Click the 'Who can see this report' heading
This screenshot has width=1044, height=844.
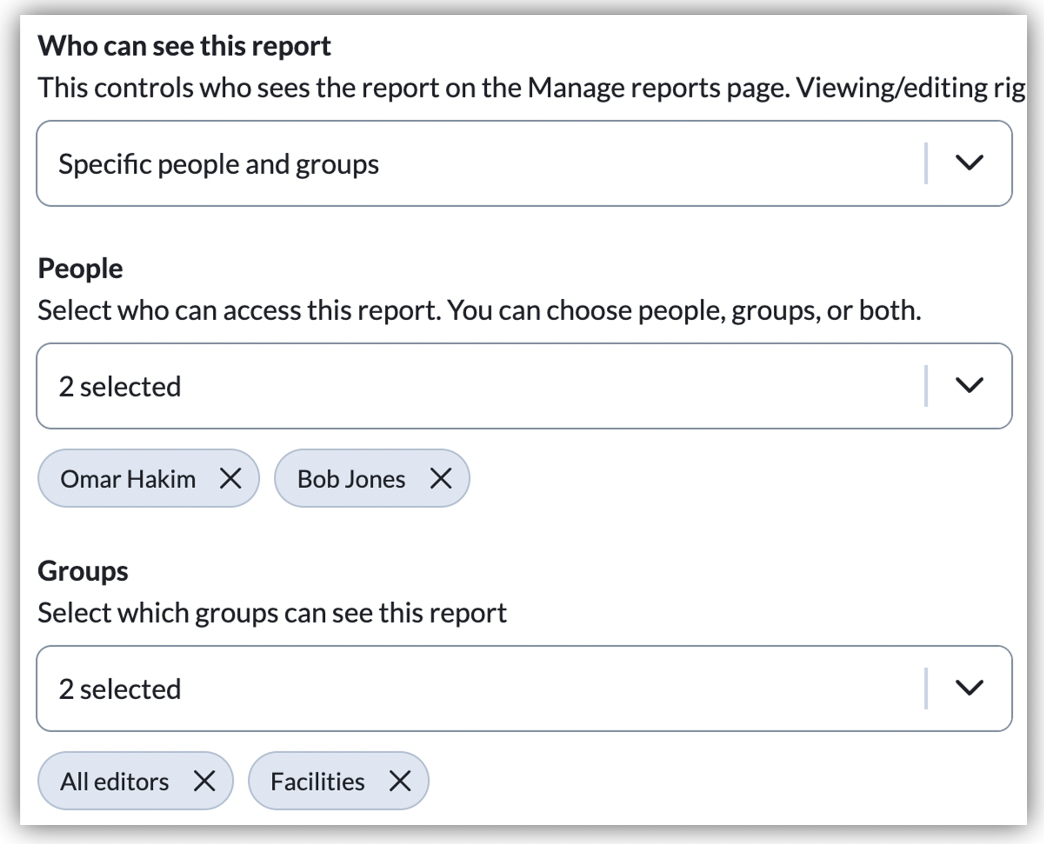tap(184, 46)
